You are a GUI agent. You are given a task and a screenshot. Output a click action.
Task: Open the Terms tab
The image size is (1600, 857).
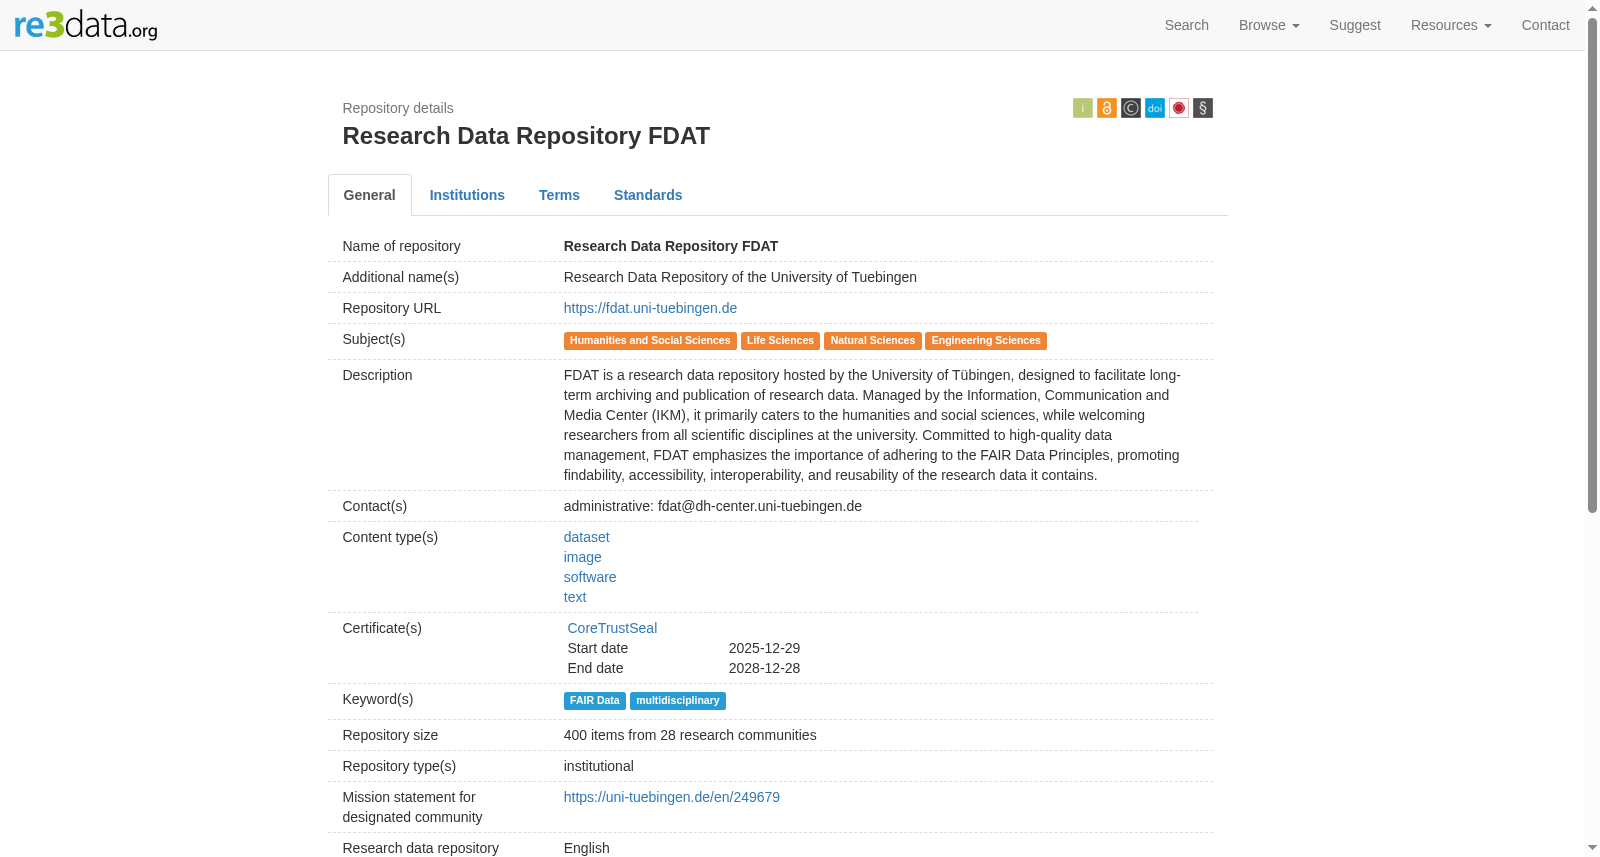(x=559, y=195)
